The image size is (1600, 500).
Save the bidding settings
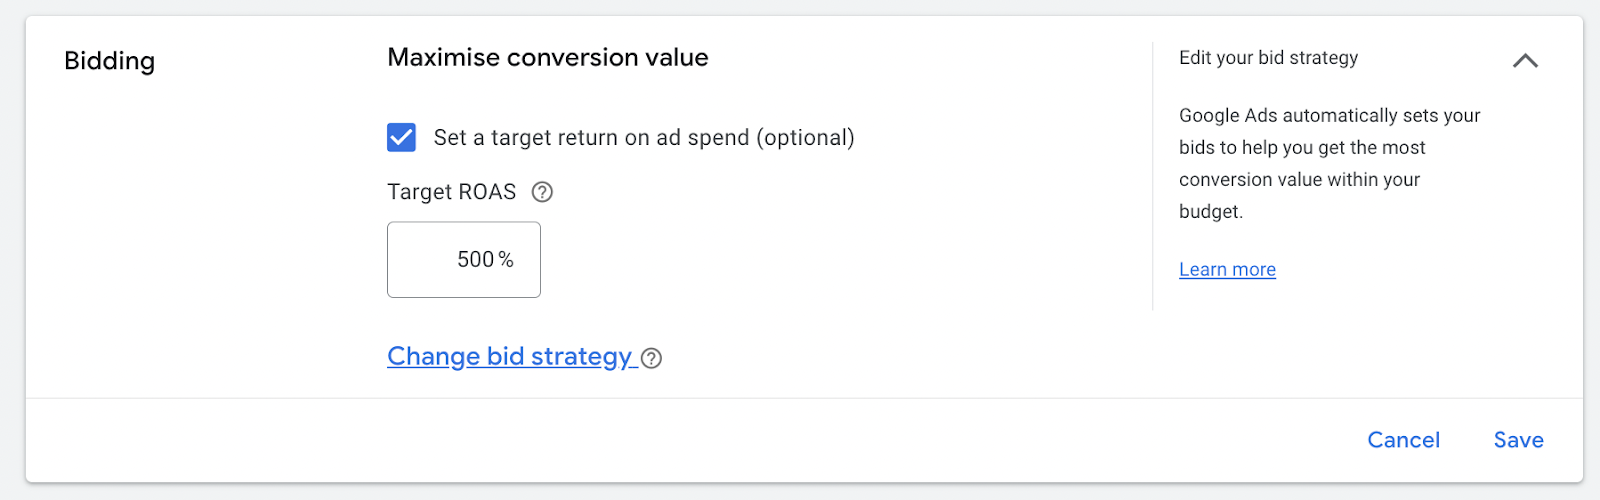click(1518, 440)
